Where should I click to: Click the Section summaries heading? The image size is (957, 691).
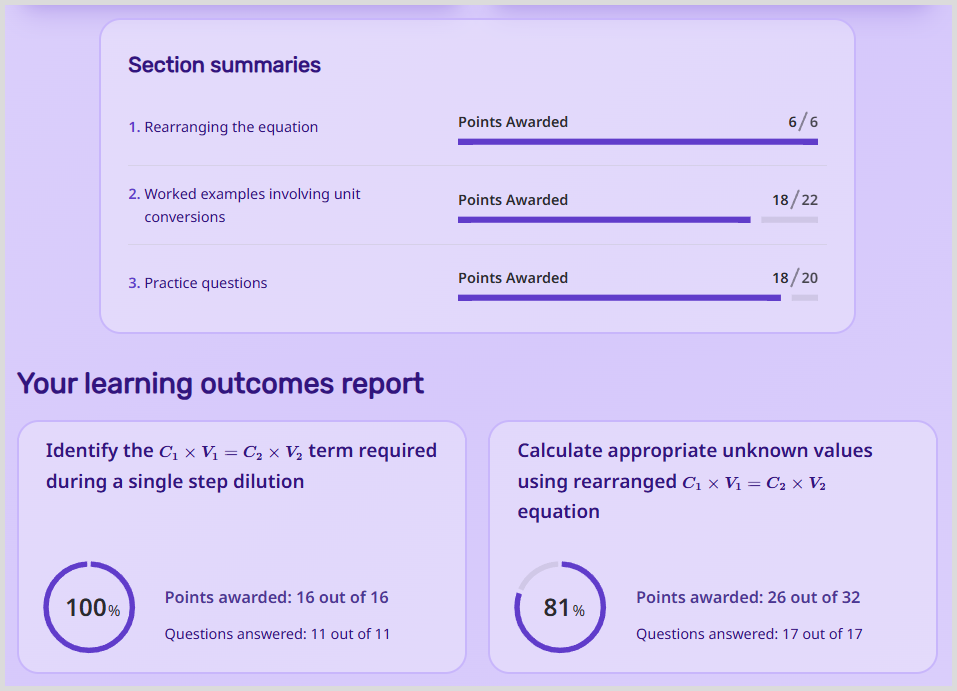pyautogui.click(x=224, y=65)
